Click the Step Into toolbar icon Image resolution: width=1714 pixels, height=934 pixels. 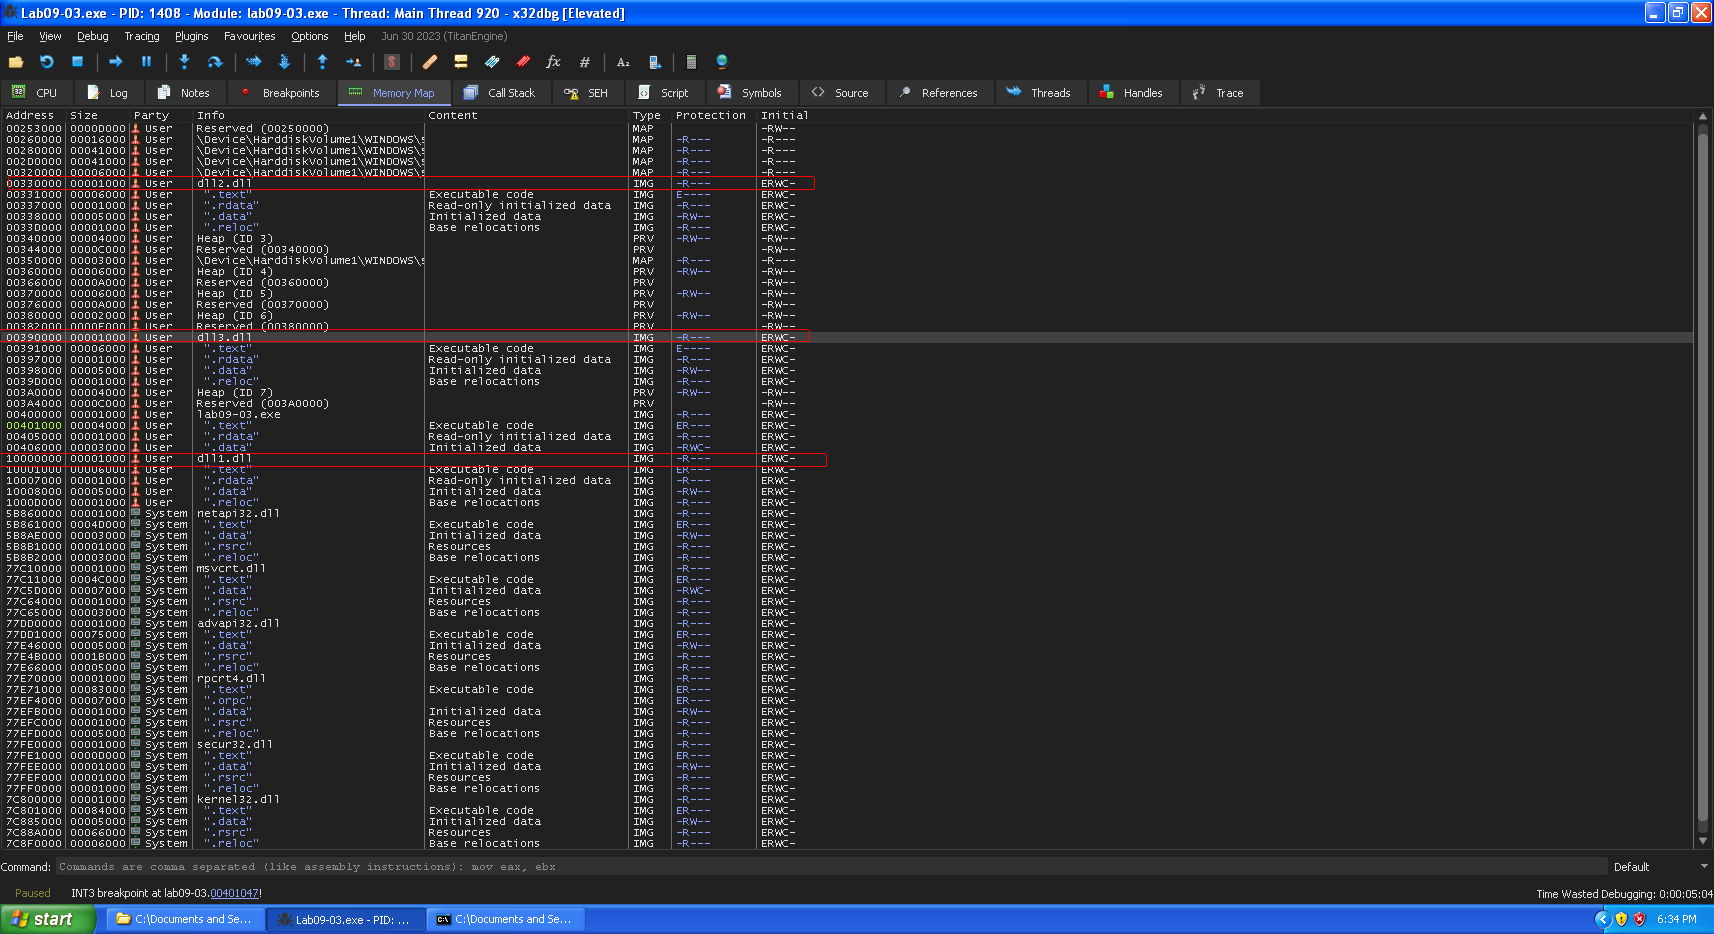coord(184,62)
